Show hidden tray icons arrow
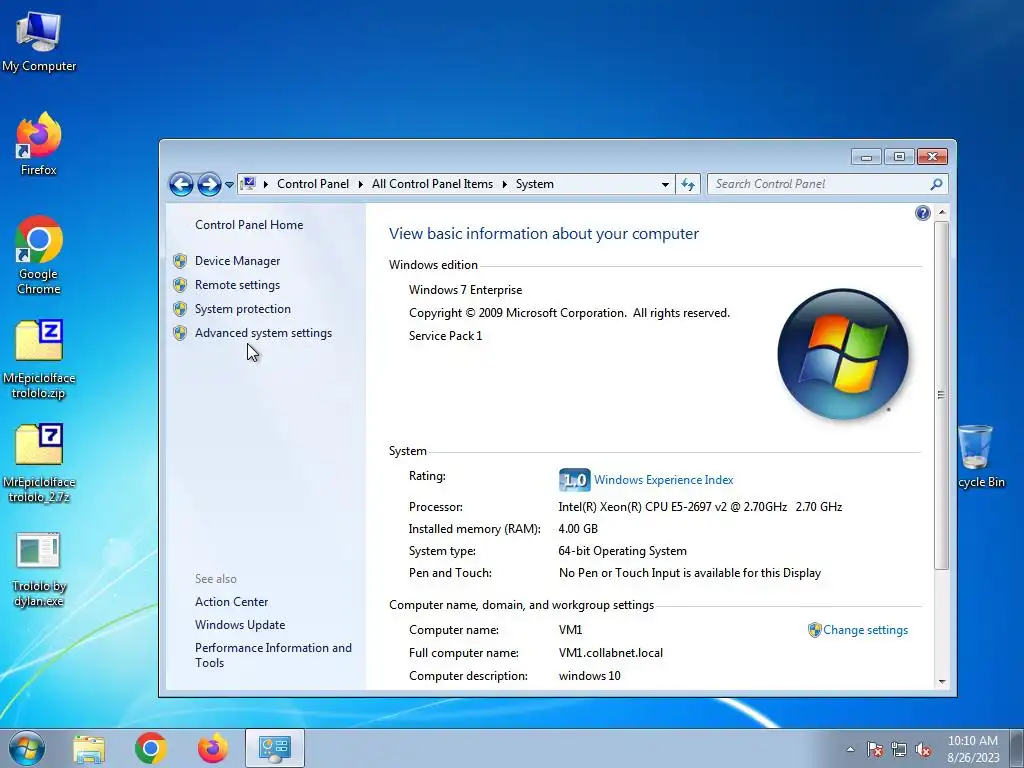 850,750
